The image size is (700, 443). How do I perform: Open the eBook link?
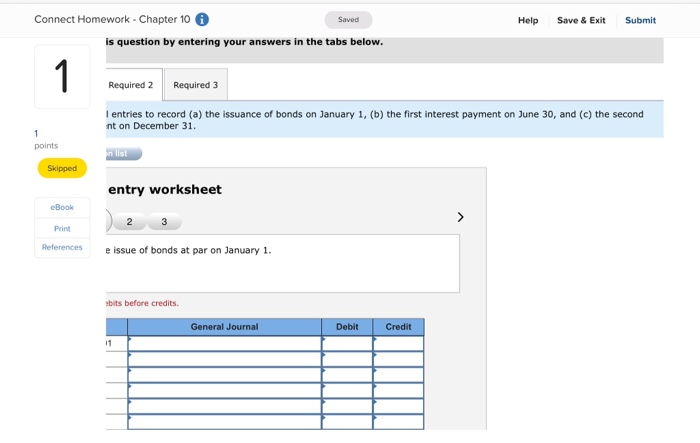coord(62,207)
